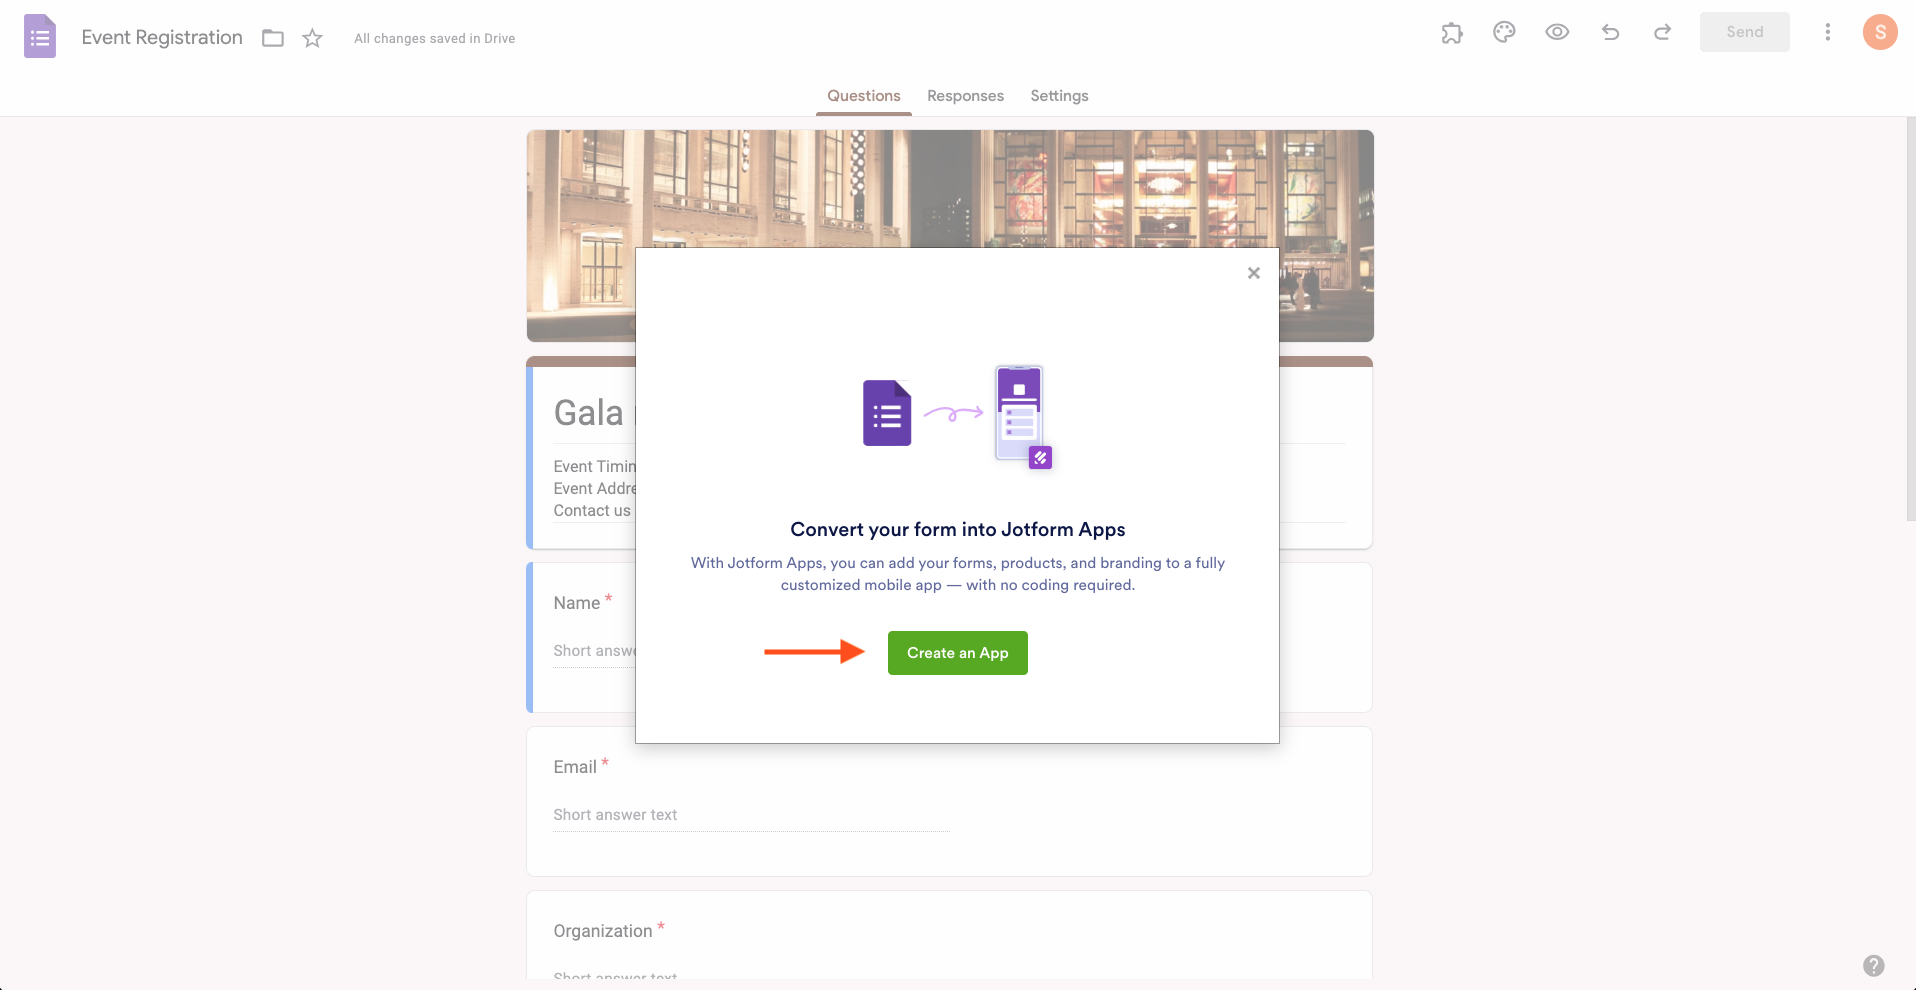Viewport: 1916px width, 990px height.
Task: Switch to the Questions tab
Action: pyautogui.click(x=864, y=96)
